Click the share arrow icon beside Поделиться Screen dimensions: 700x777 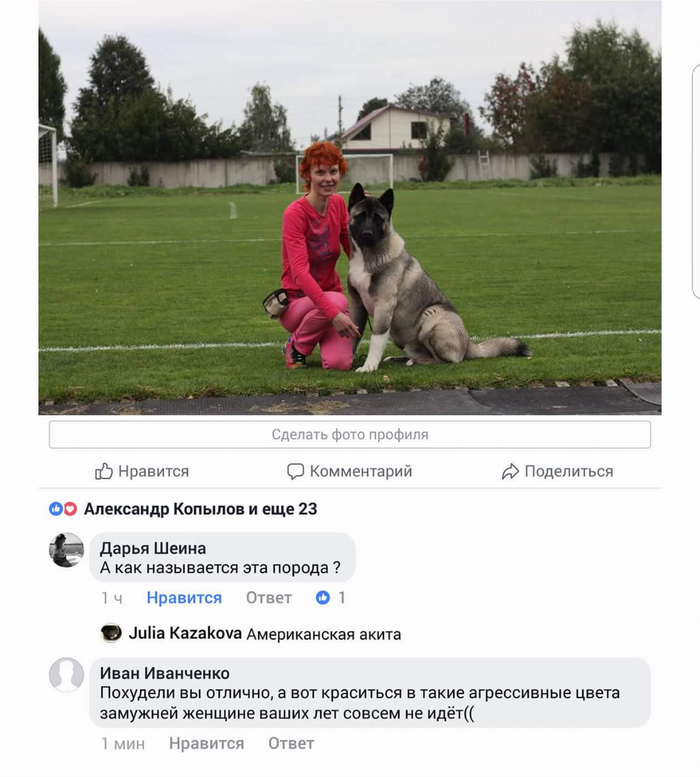510,472
